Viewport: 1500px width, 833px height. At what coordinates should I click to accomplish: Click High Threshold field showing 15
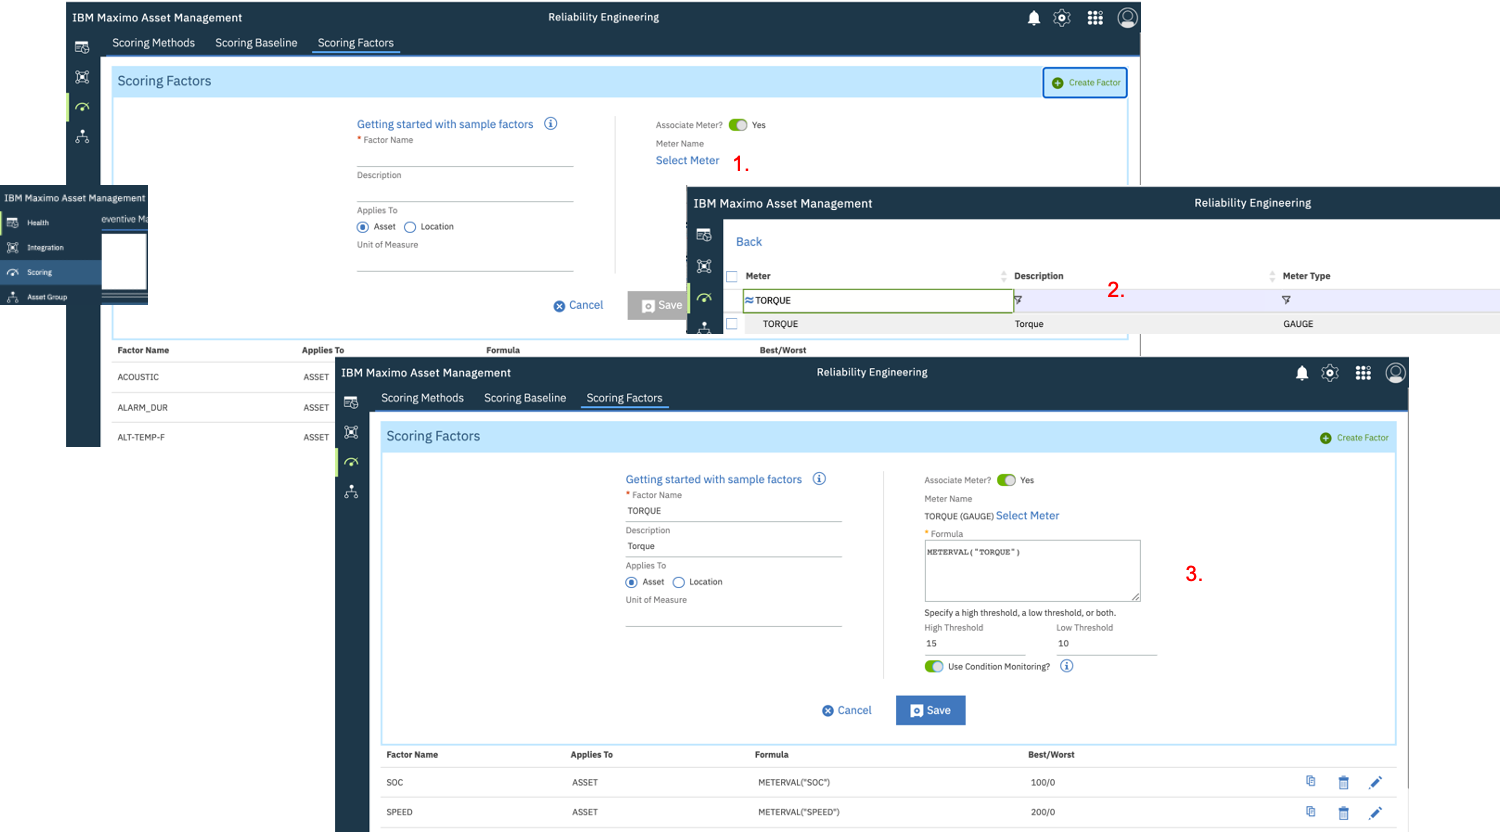tap(975, 644)
